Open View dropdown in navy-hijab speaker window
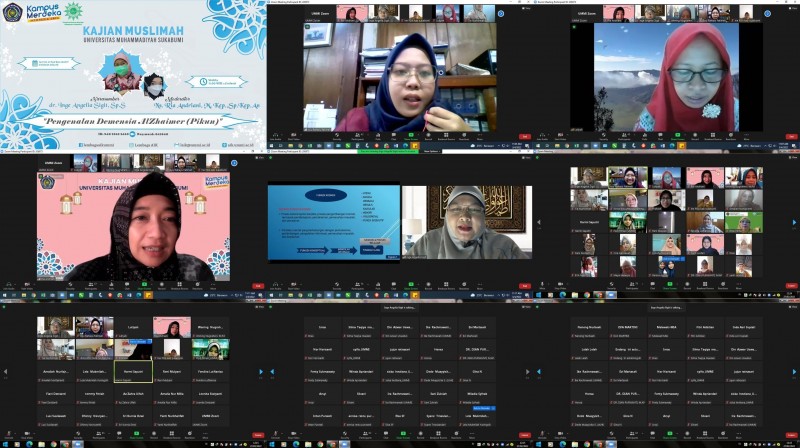 coord(526,8)
